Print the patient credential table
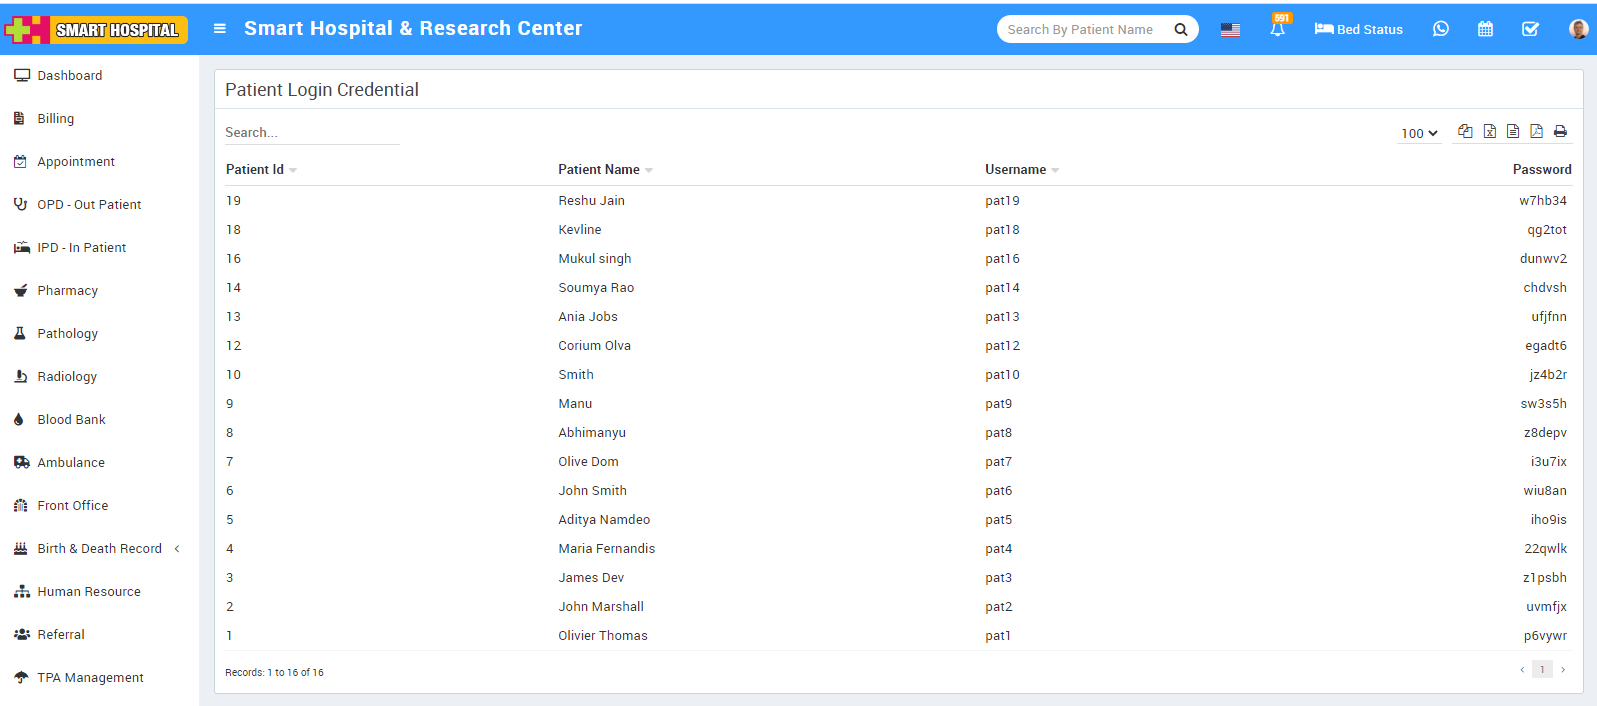This screenshot has width=1597, height=706. pyautogui.click(x=1560, y=131)
